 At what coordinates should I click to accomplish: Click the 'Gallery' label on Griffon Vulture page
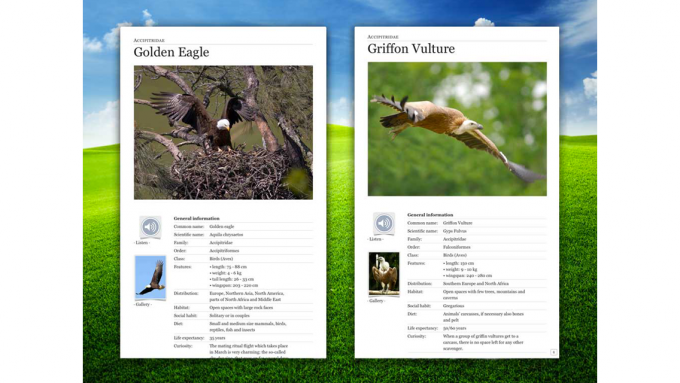tap(376, 301)
